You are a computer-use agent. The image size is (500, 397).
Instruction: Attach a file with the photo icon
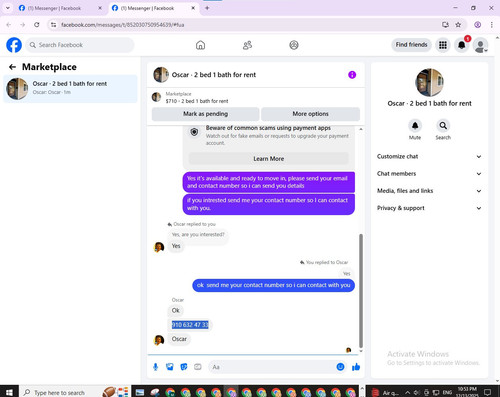tap(170, 367)
